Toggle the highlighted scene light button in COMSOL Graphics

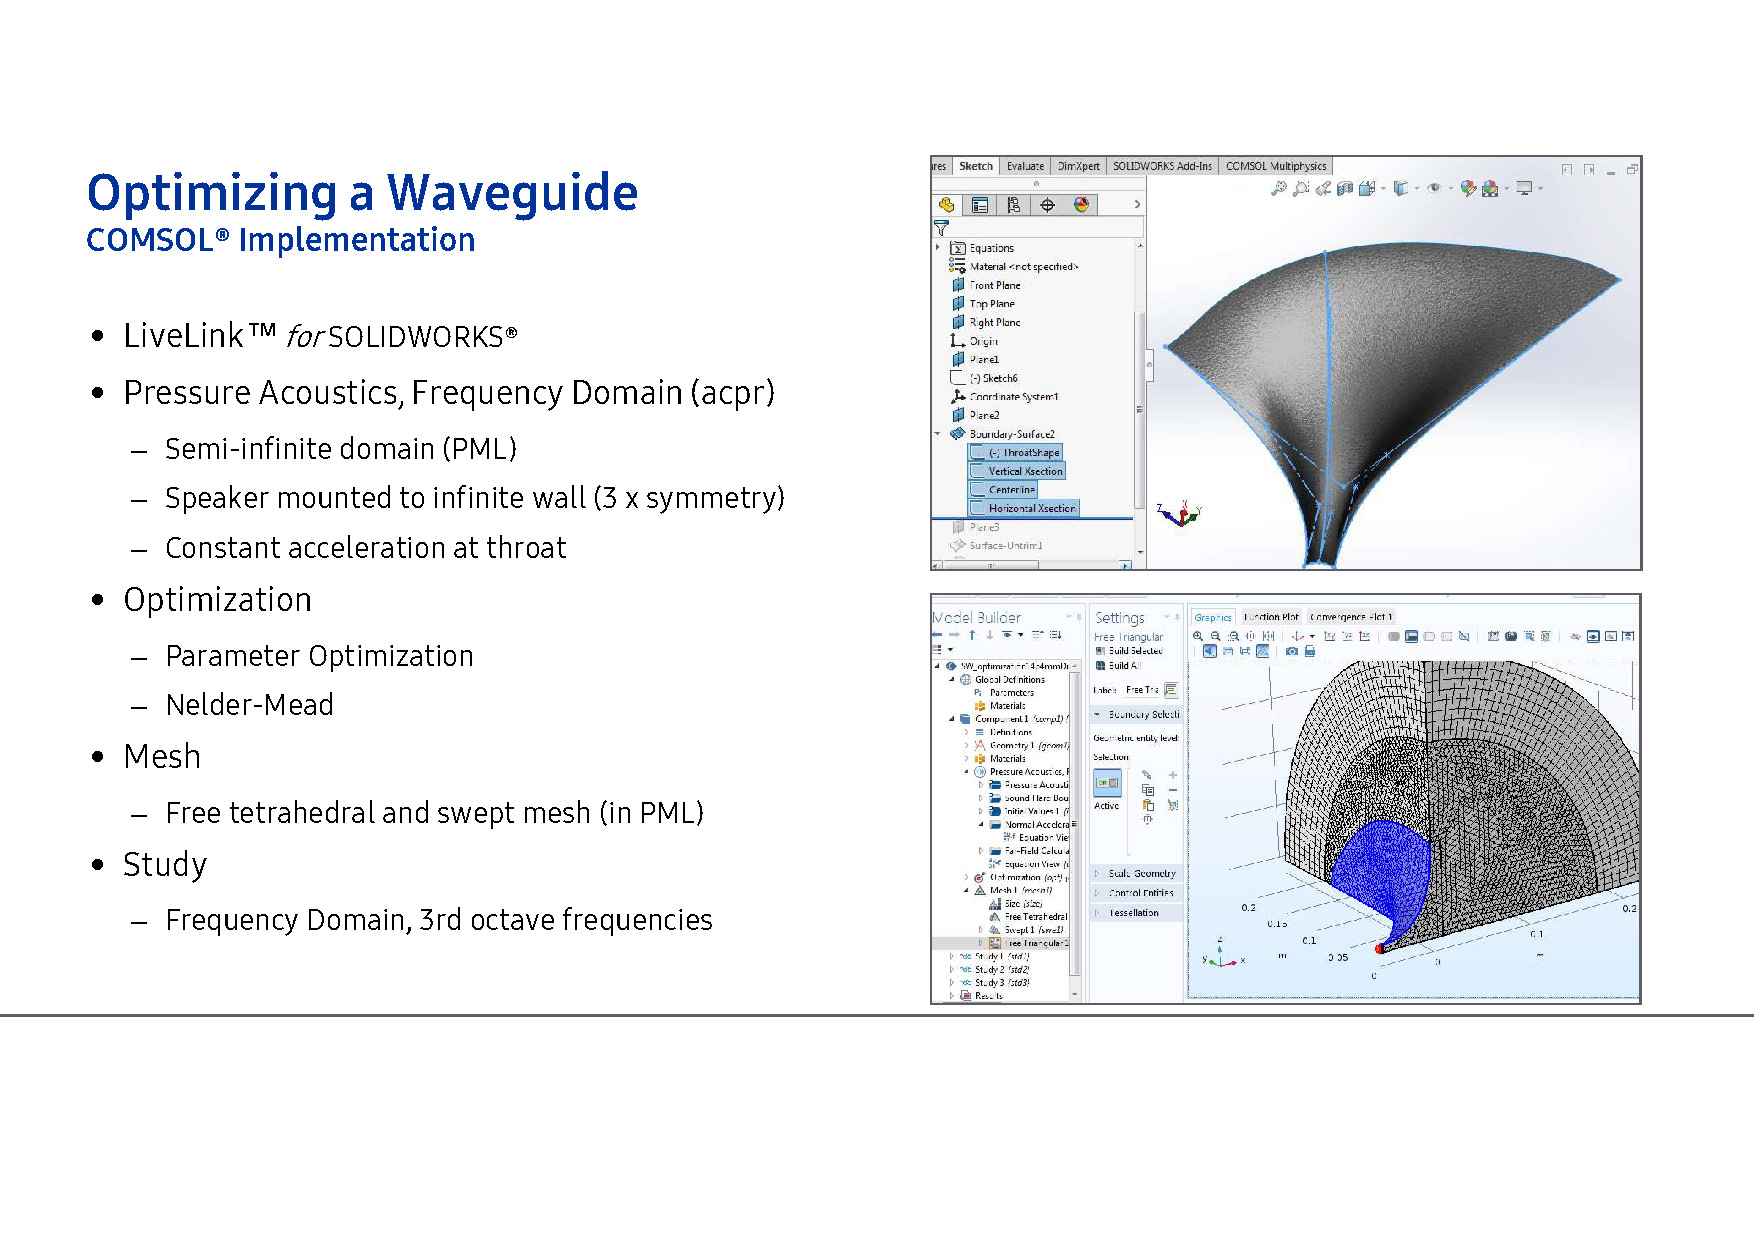click(1209, 651)
